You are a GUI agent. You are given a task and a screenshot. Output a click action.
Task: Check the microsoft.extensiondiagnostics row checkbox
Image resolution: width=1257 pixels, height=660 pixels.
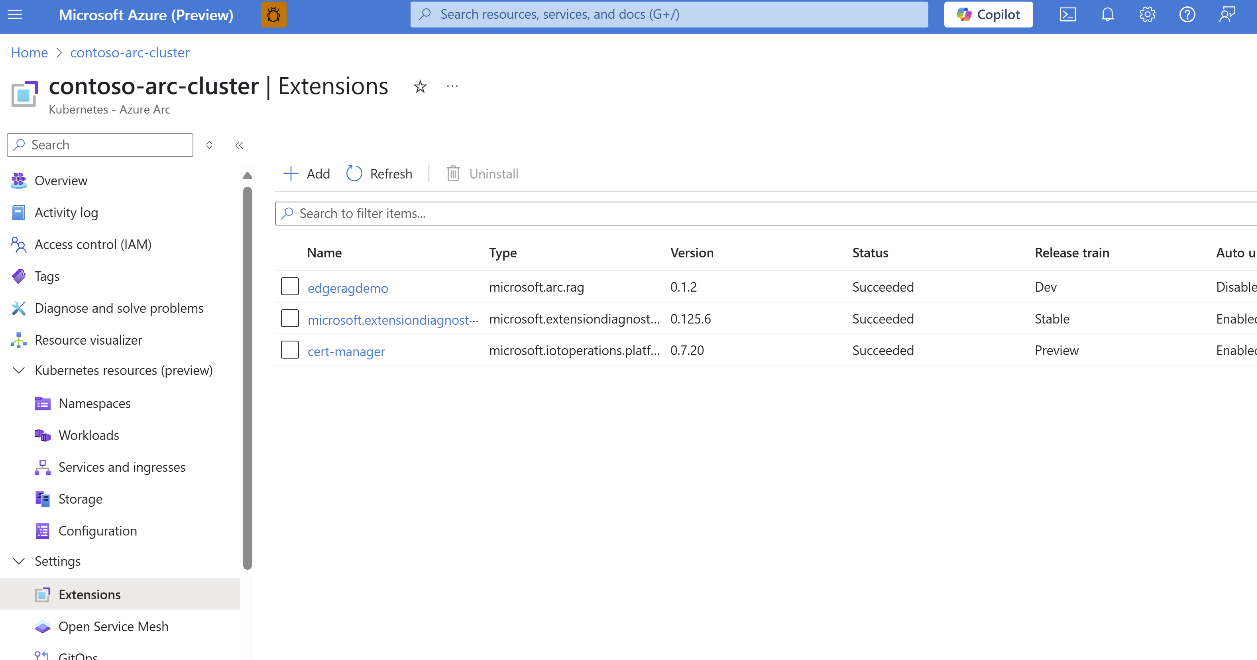pyautogui.click(x=290, y=319)
